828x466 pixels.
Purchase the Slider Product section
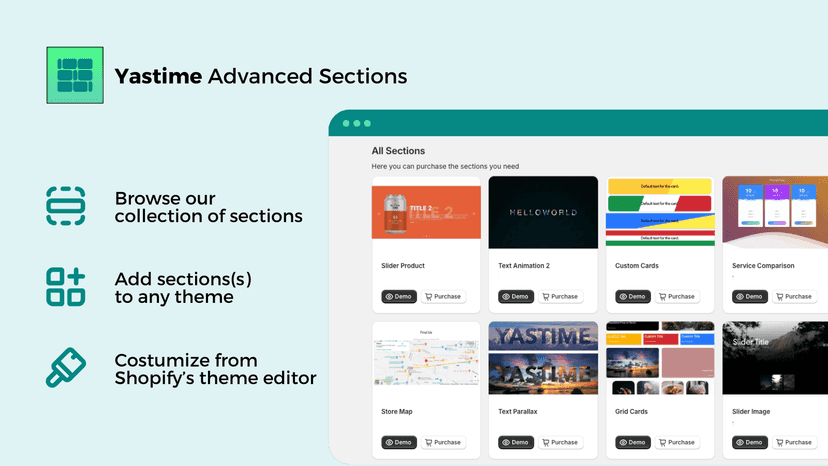(x=443, y=296)
